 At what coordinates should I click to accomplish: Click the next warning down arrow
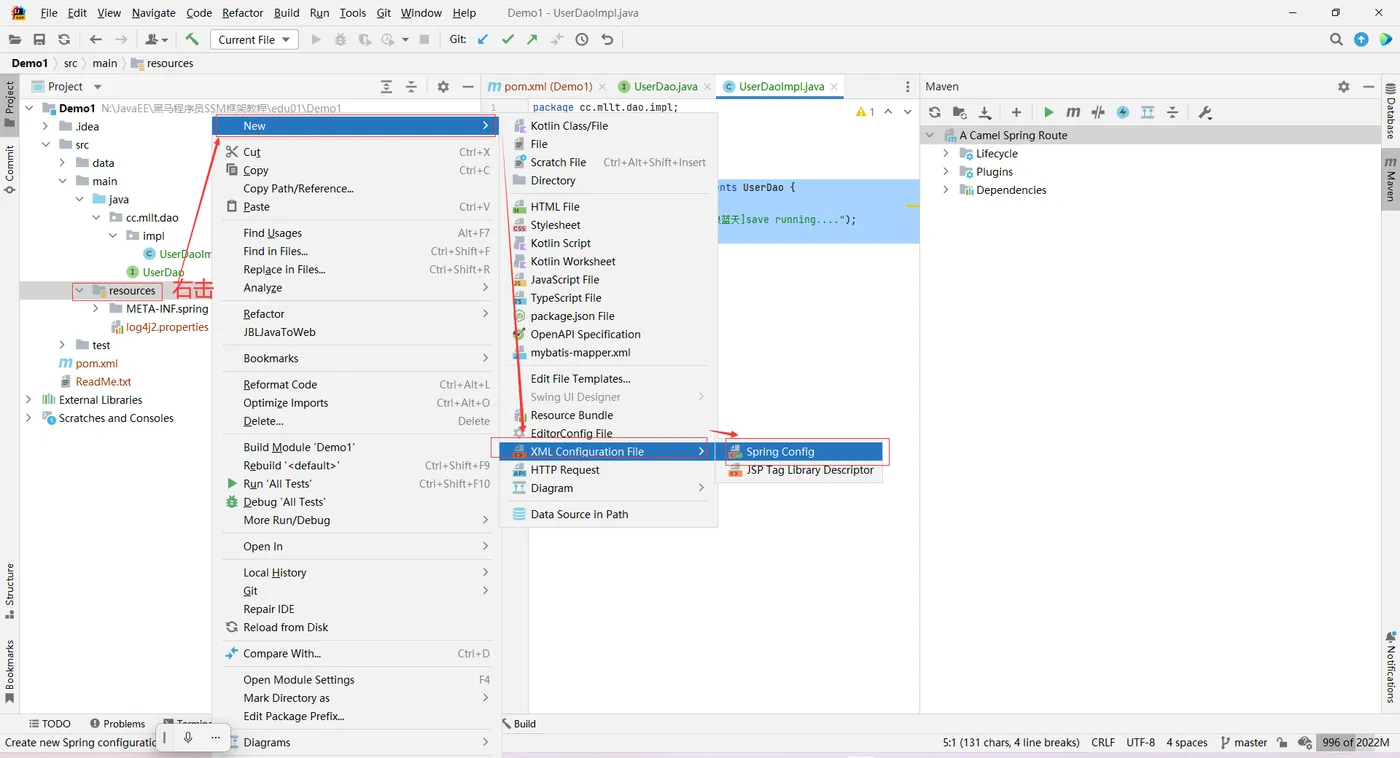point(908,112)
